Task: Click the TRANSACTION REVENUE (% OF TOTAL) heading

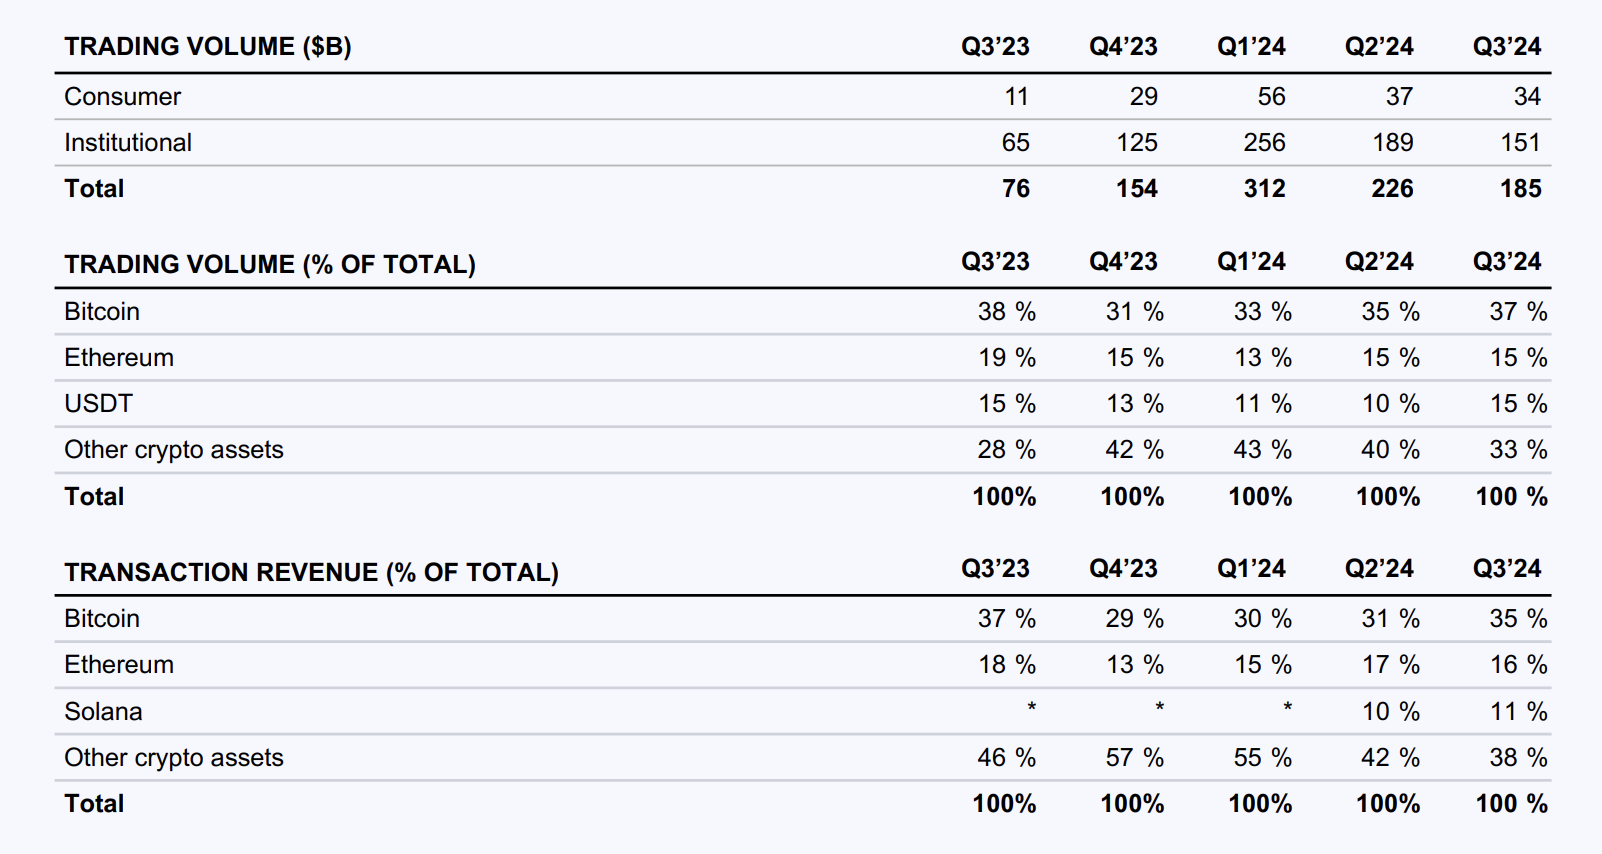Action: [x=311, y=572]
